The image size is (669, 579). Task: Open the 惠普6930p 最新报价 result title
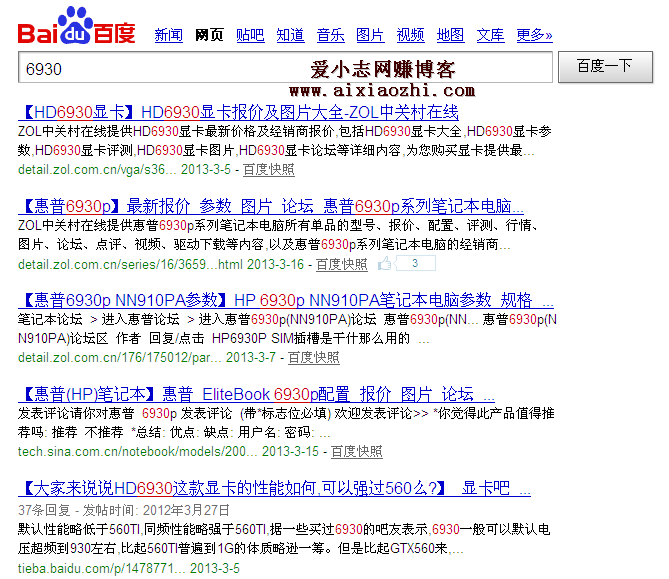pos(271,206)
